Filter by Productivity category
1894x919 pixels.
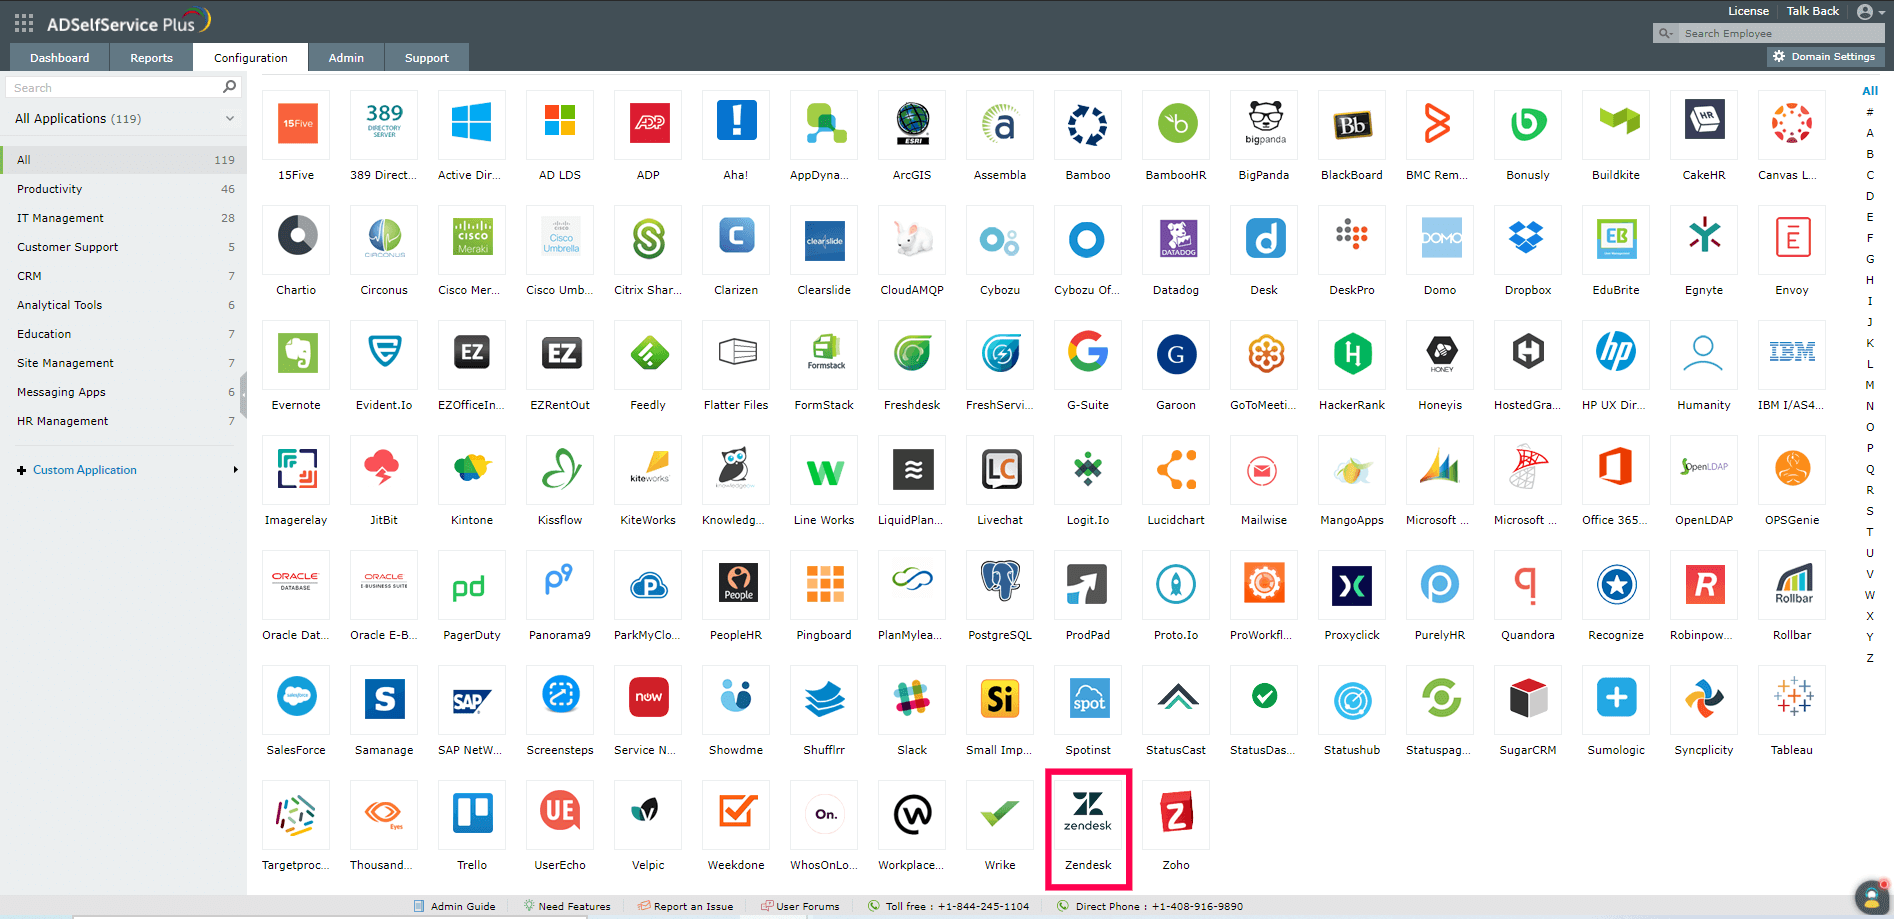click(x=123, y=189)
